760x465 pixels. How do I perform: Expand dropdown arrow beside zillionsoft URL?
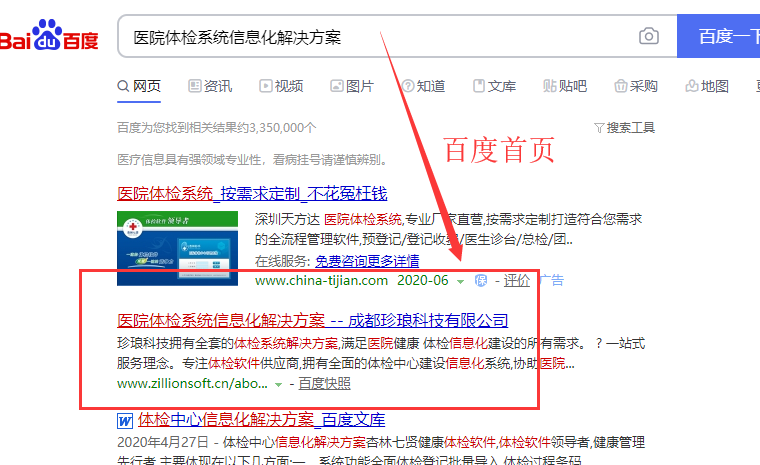pyautogui.click(x=278, y=385)
